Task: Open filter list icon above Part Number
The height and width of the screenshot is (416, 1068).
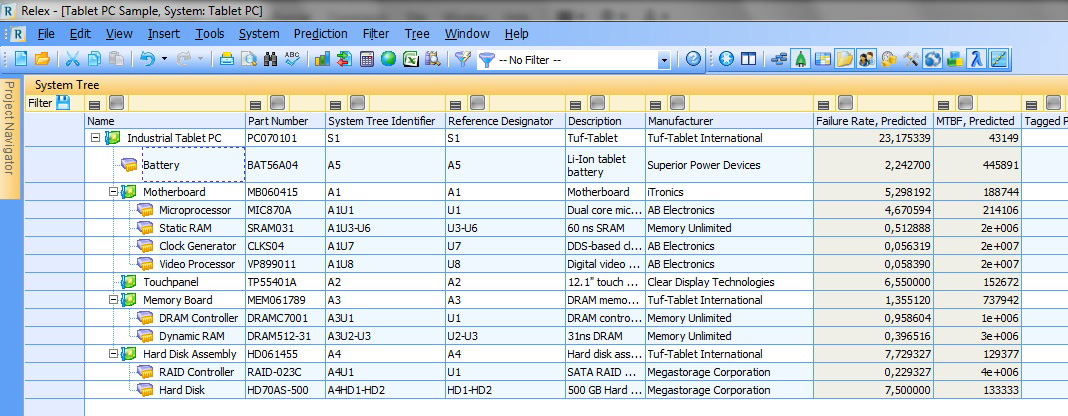Action: [x=255, y=105]
